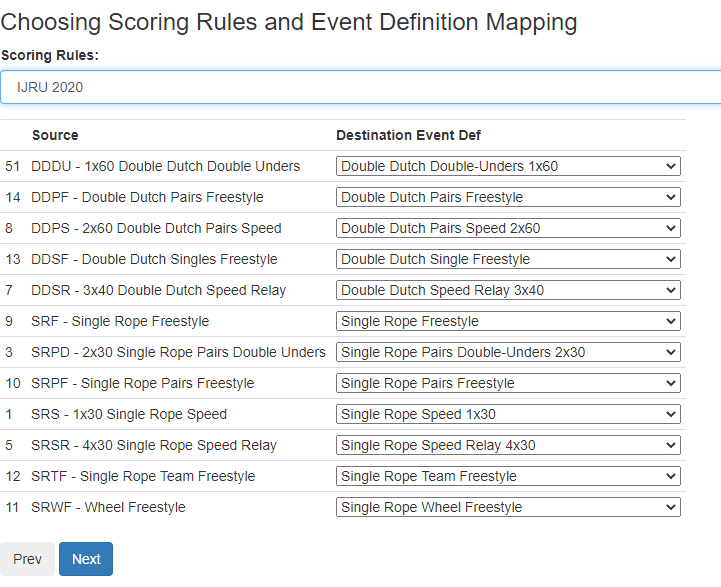721x587 pixels.
Task: Open Double Dutch Double-Unders 1x60 dropdown
Action: click(x=508, y=166)
